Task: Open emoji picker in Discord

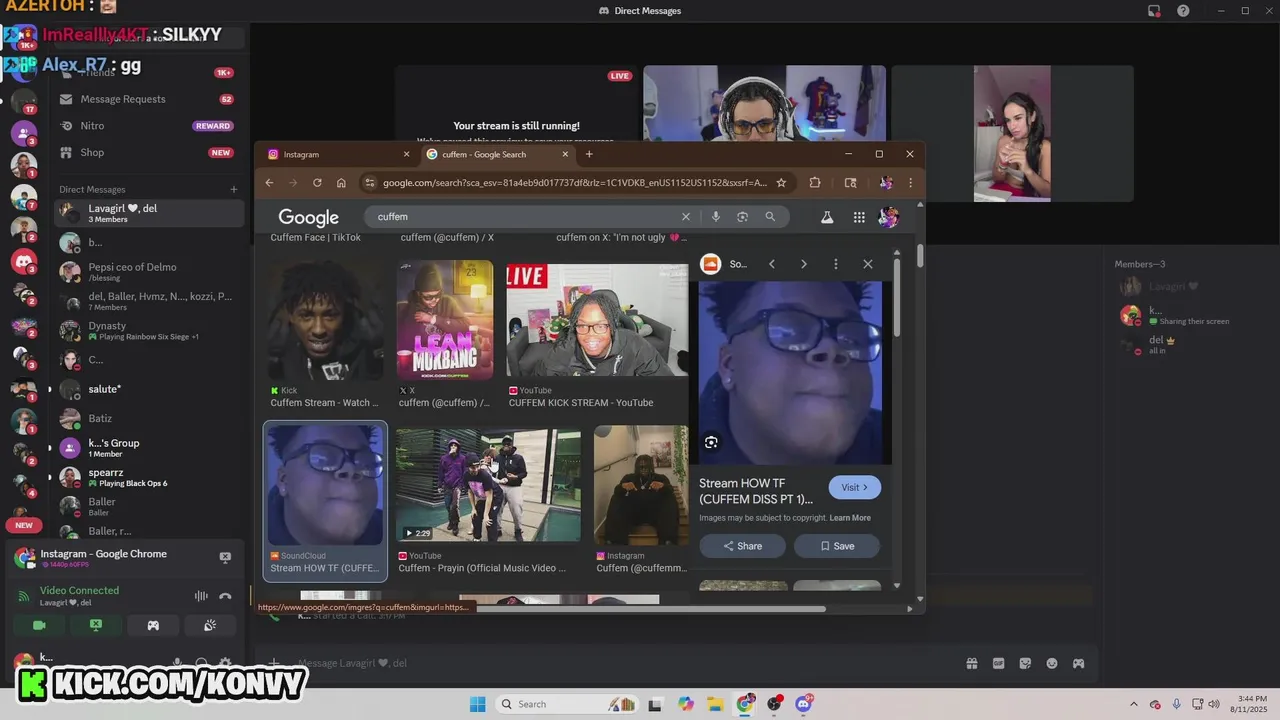Action: tap(1052, 663)
